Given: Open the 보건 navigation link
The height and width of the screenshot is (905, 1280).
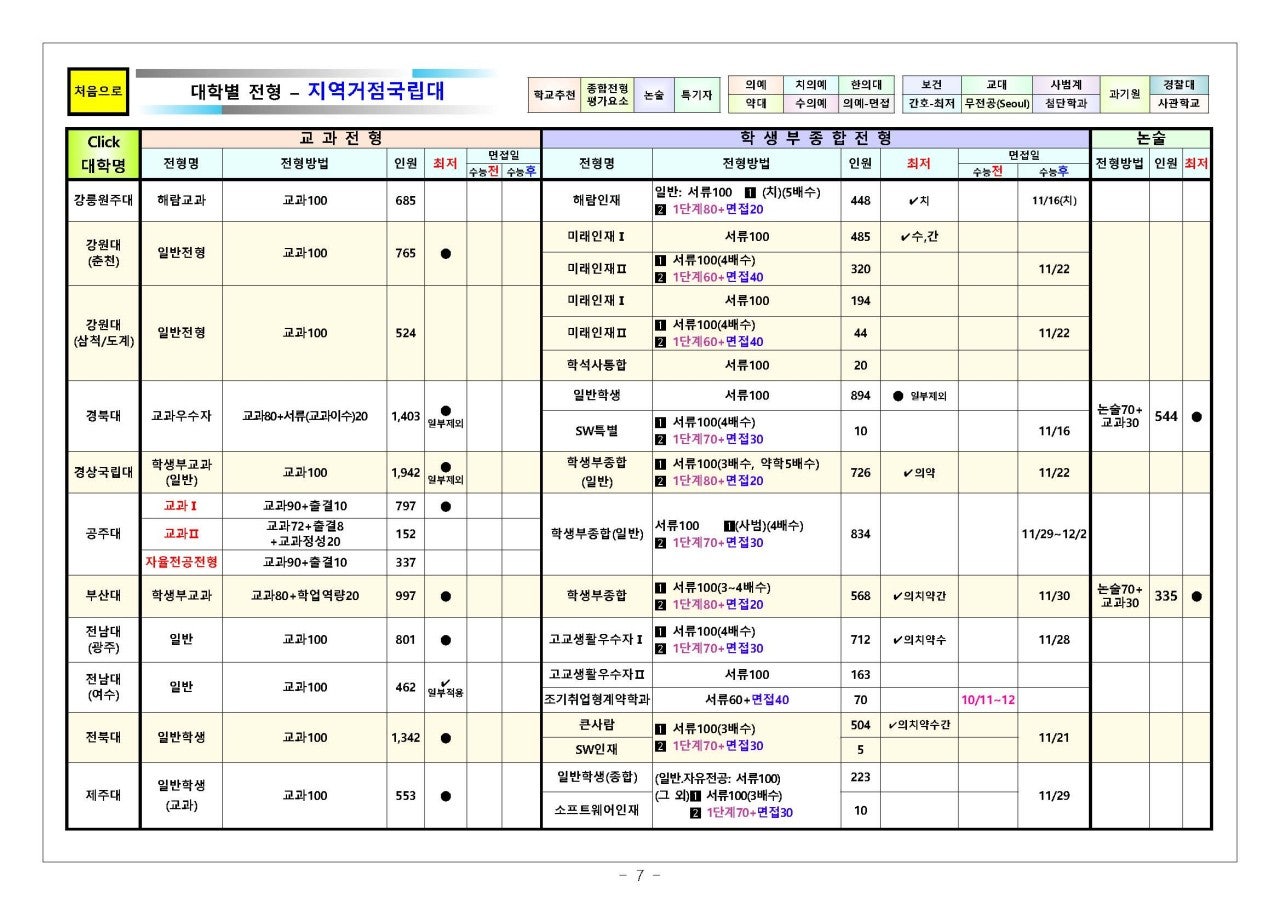Looking at the screenshot, I should click(x=931, y=85).
